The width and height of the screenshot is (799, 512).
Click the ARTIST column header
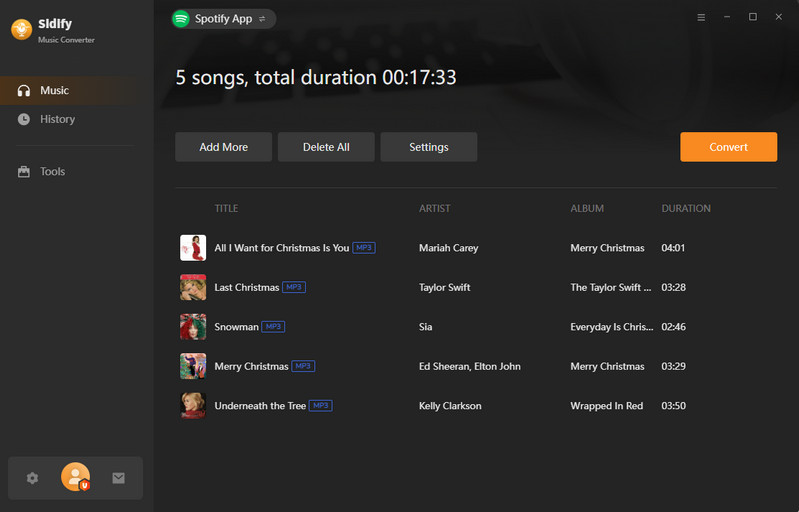(435, 208)
